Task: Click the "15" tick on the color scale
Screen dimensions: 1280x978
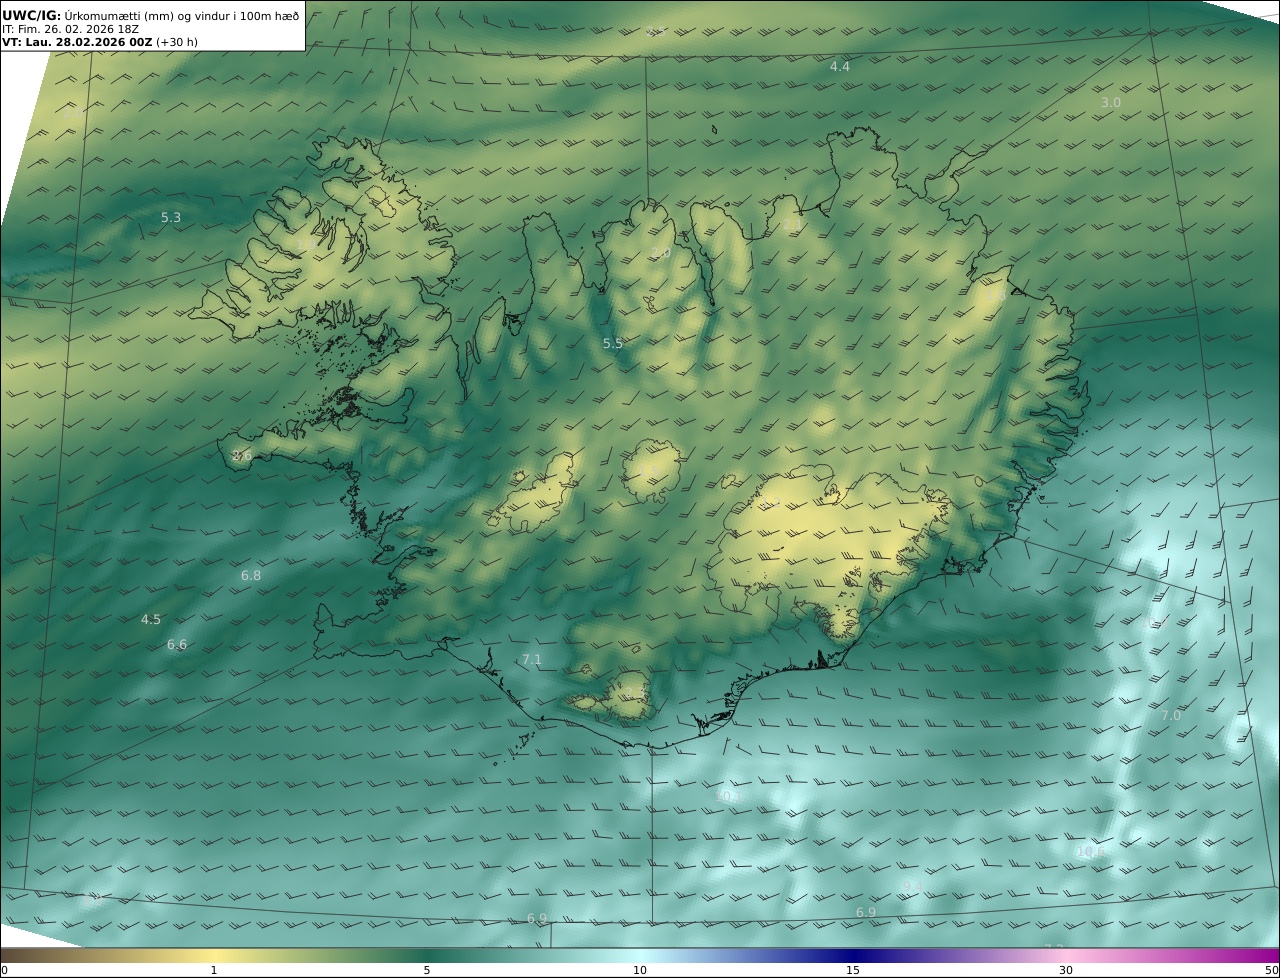Action: 853,970
